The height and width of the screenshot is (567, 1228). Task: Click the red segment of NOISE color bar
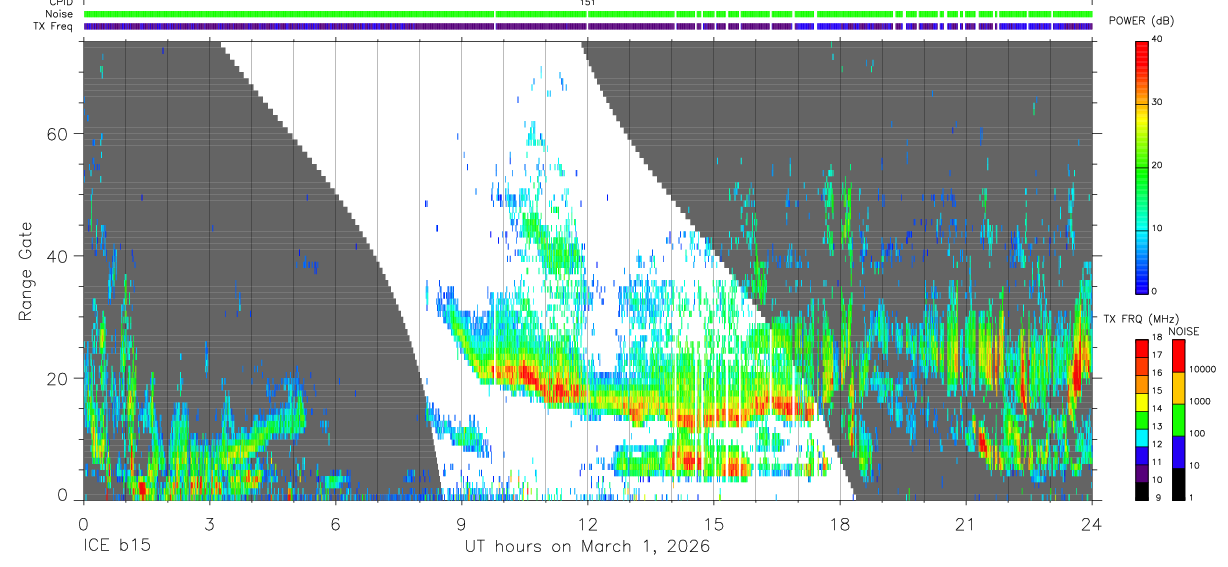tap(1178, 355)
